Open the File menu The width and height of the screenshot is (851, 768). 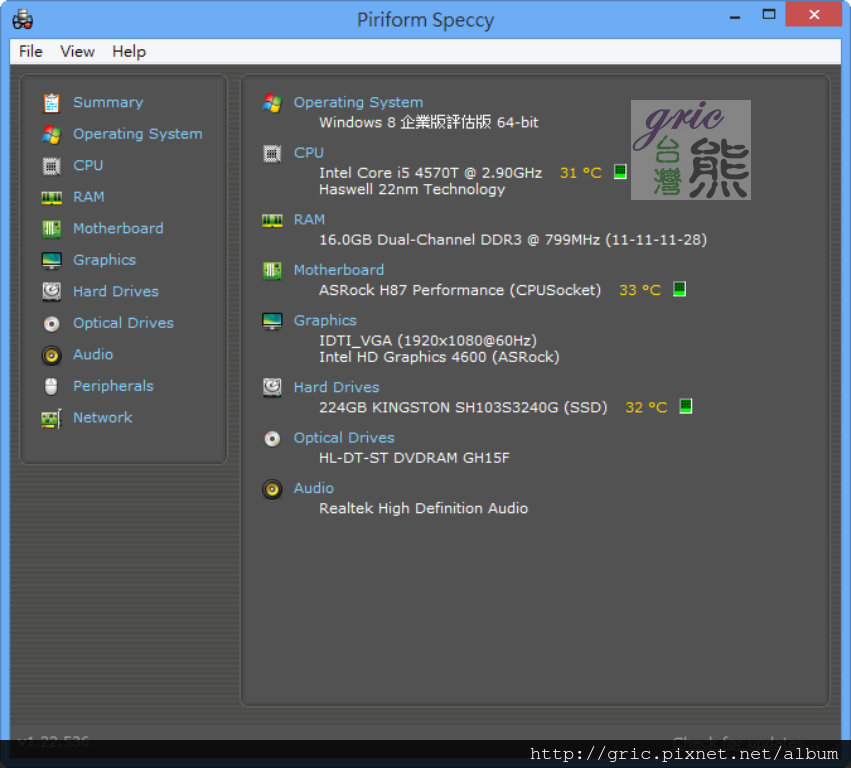(x=30, y=52)
